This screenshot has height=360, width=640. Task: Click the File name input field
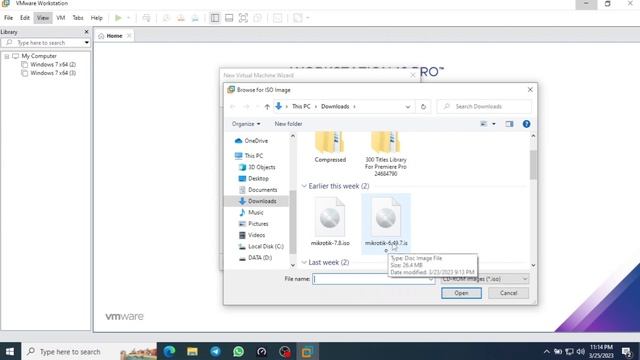[373, 279]
